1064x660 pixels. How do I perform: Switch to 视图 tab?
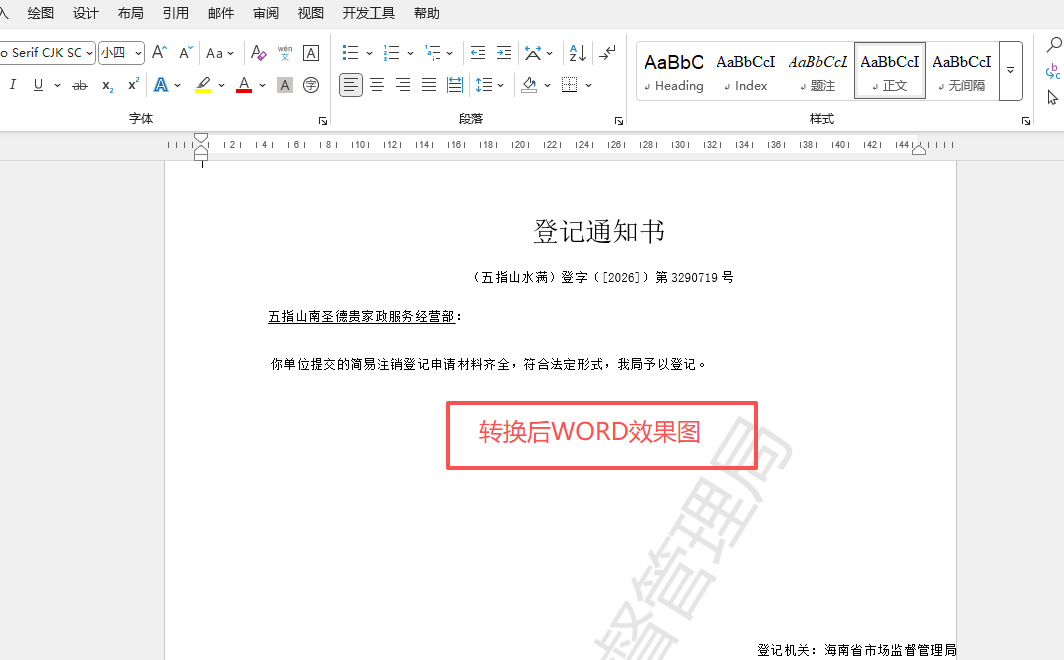311,13
